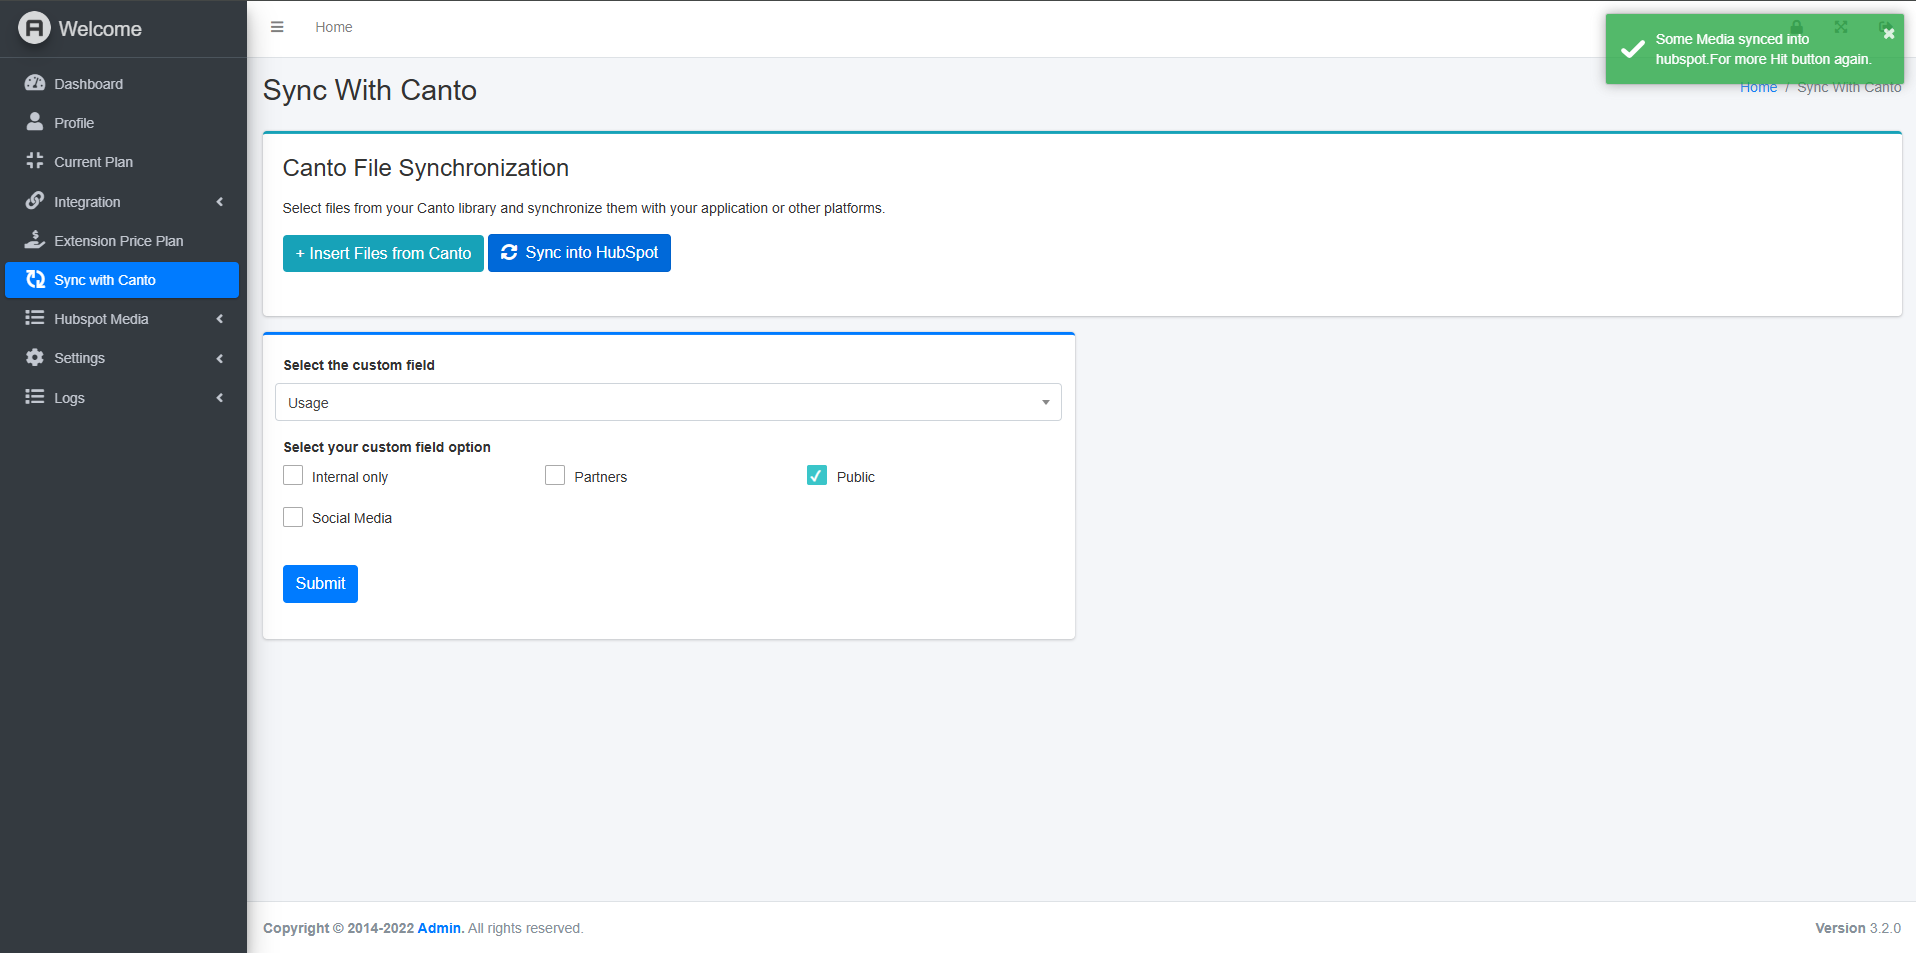Go to Home in the top navbar
The height and width of the screenshot is (953, 1916).
point(334,27)
